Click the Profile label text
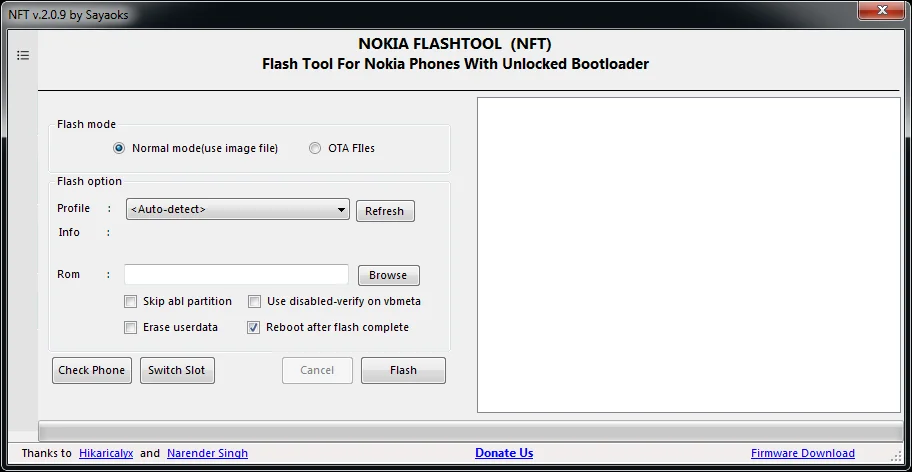This screenshot has width=912, height=472. coord(73,208)
